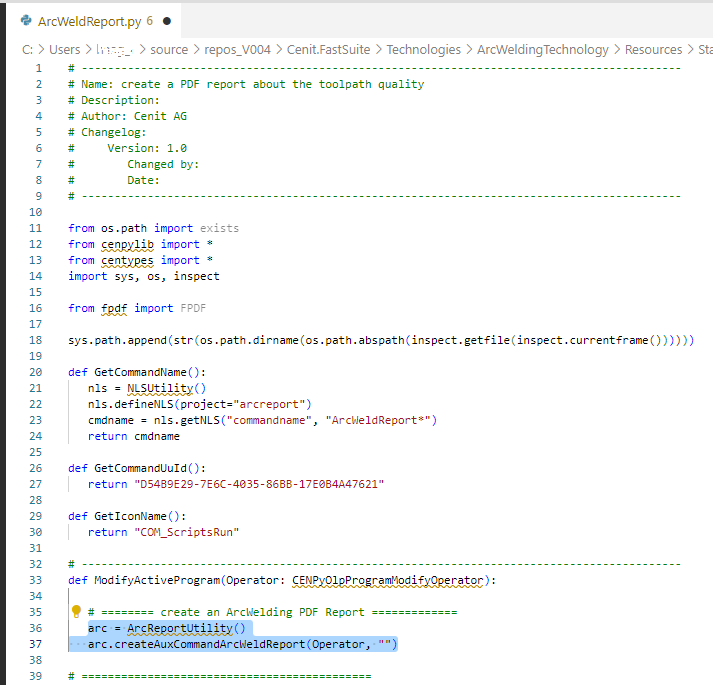Click line number 20 in the gutter
Viewport: 713px width, 685px height.
pyautogui.click(x=38, y=372)
